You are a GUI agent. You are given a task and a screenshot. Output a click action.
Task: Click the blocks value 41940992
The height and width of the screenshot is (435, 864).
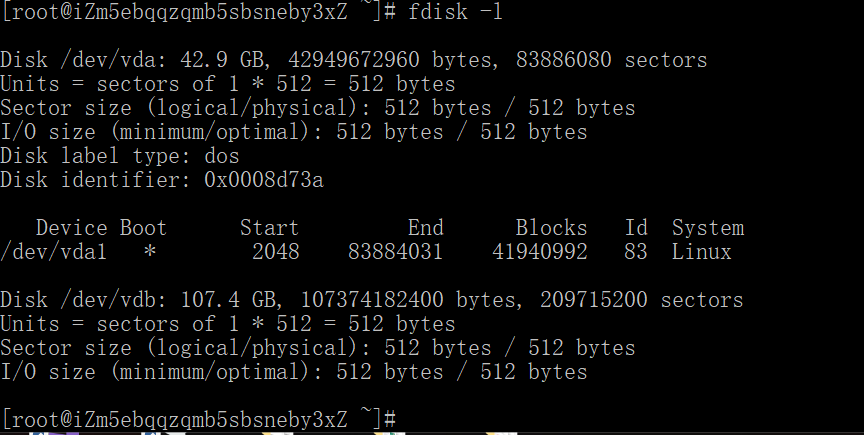coord(539,252)
